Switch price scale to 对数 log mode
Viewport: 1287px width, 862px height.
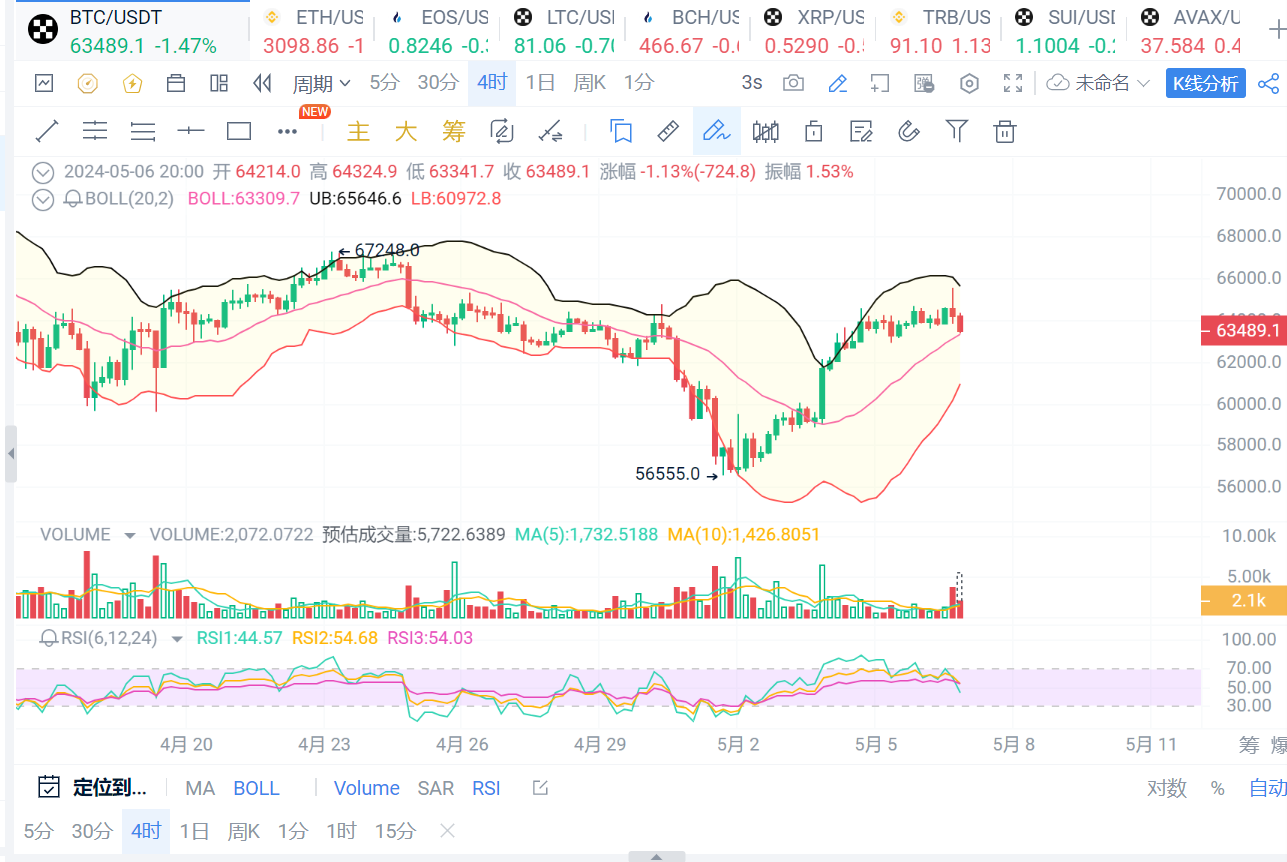coord(1166,788)
